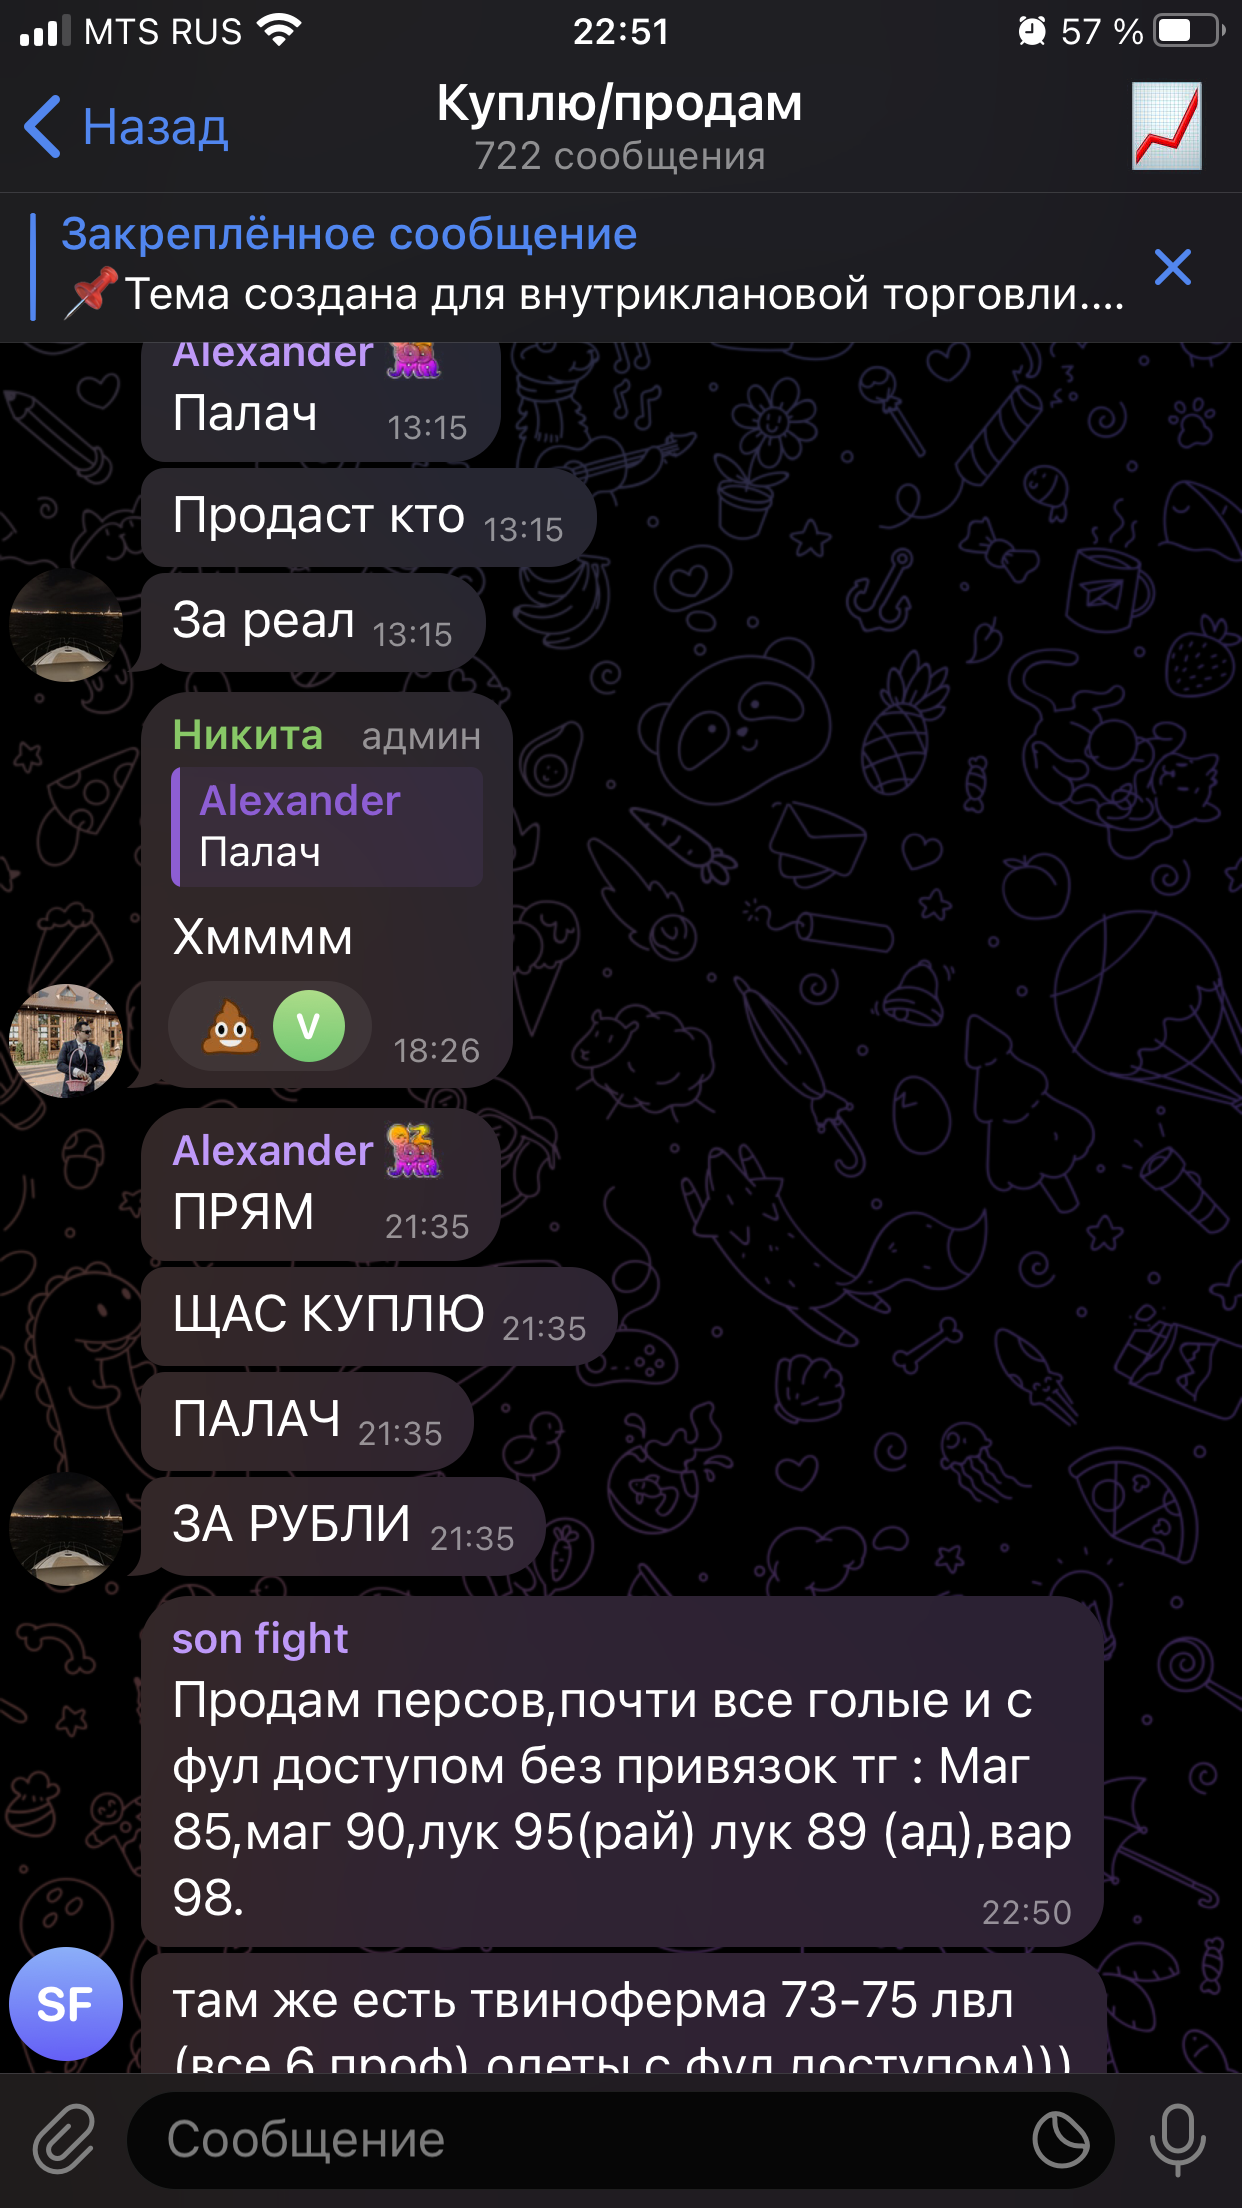Jump to quoted Alexander Палач reply
1242x2208 pixels.
pyautogui.click(x=327, y=827)
